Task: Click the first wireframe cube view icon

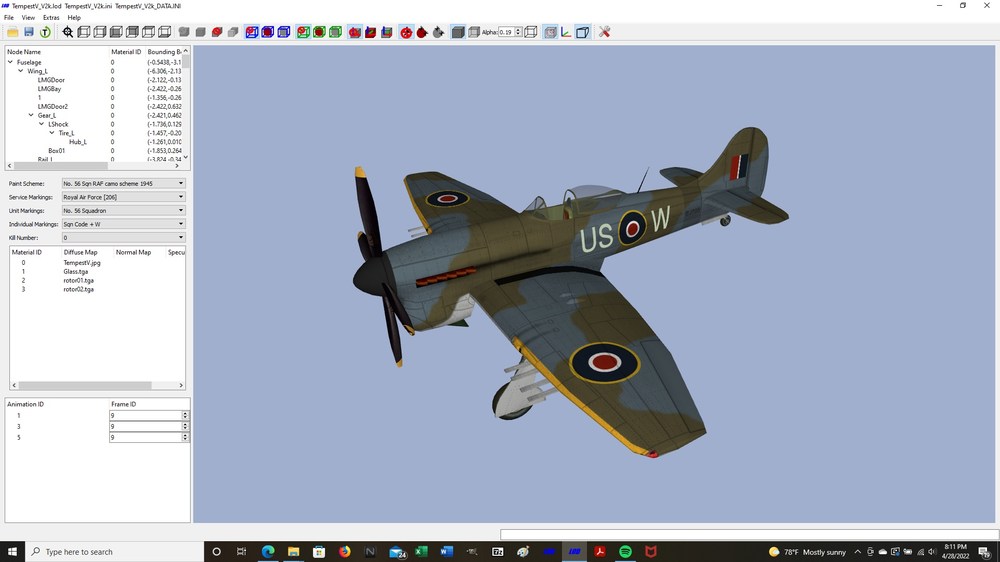Action: point(84,32)
